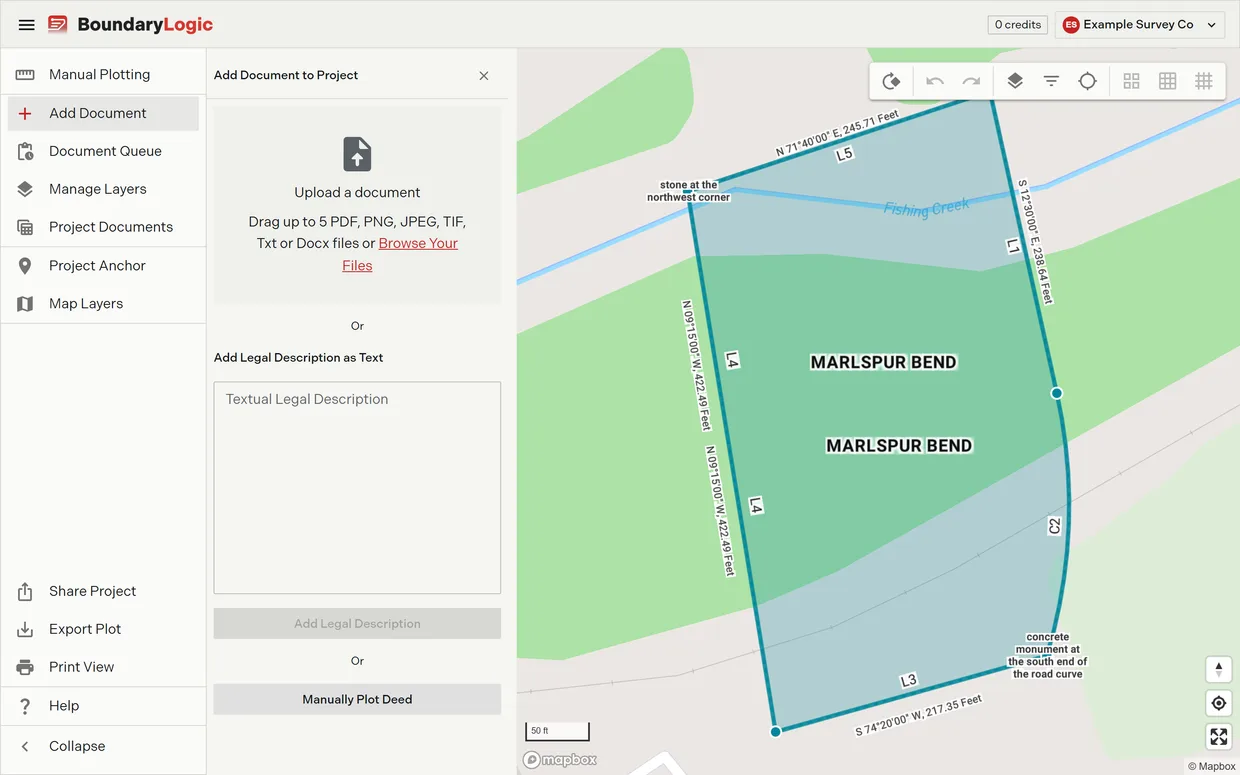Click the Project Anchor pin icon
Screen dimensions: 1240x775
(x=25, y=266)
